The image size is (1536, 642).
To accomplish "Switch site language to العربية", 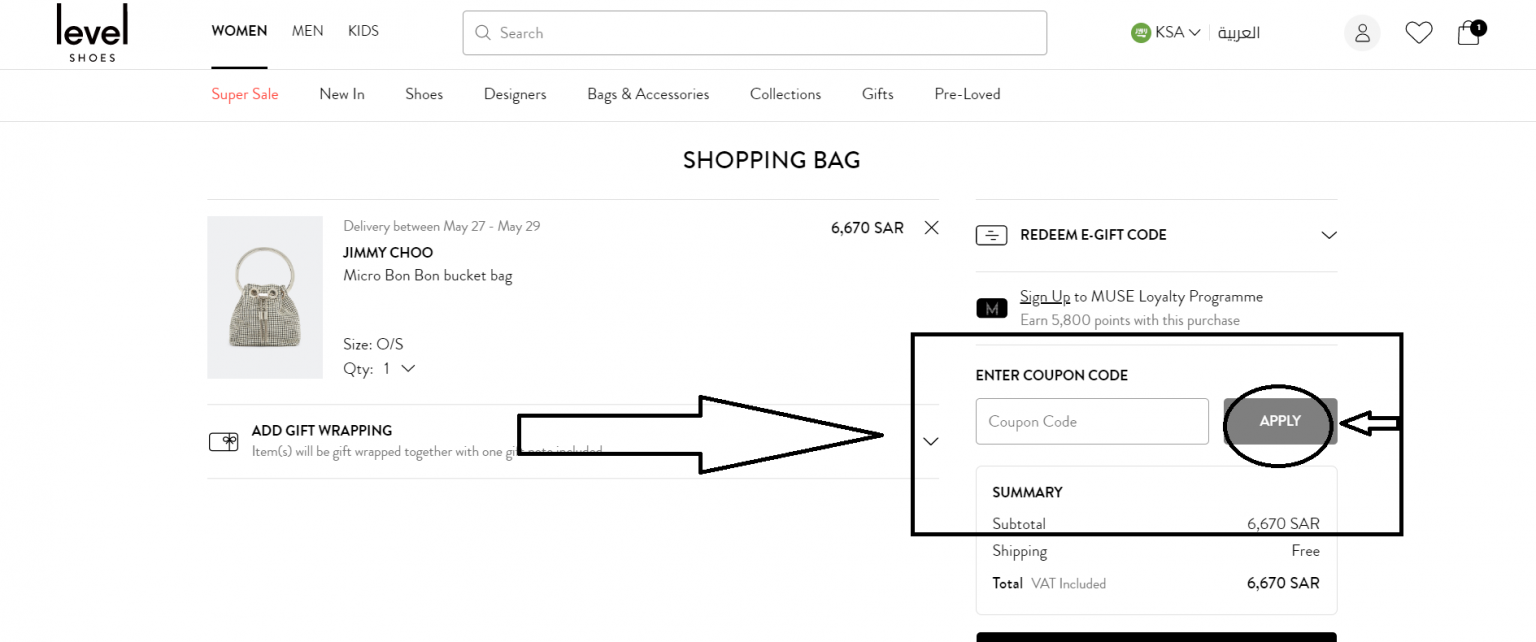I will click(x=1238, y=32).
